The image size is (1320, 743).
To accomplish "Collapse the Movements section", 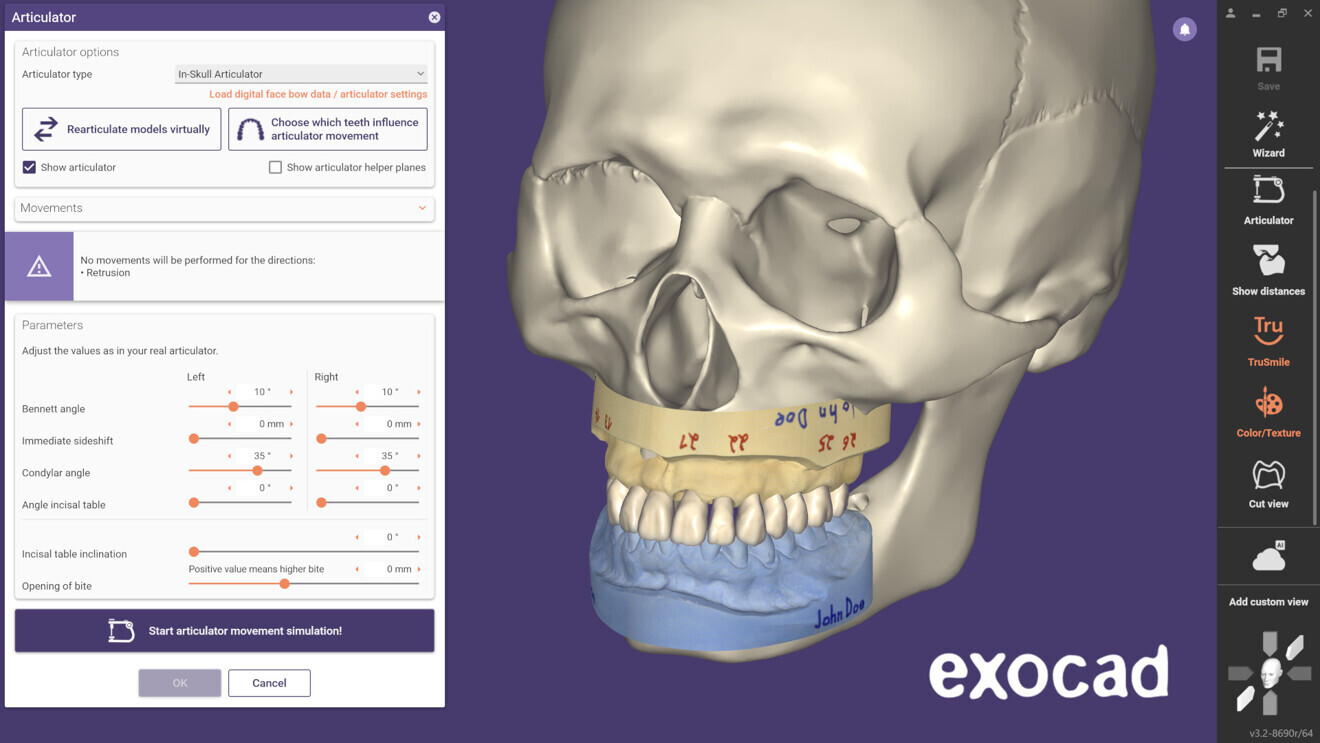I will pos(421,207).
